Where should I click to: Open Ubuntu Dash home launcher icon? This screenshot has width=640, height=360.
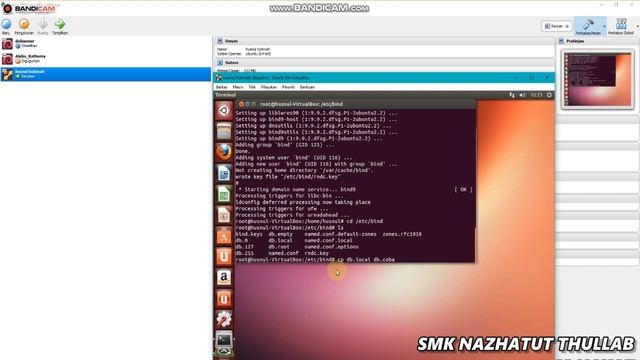click(x=224, y=110)
